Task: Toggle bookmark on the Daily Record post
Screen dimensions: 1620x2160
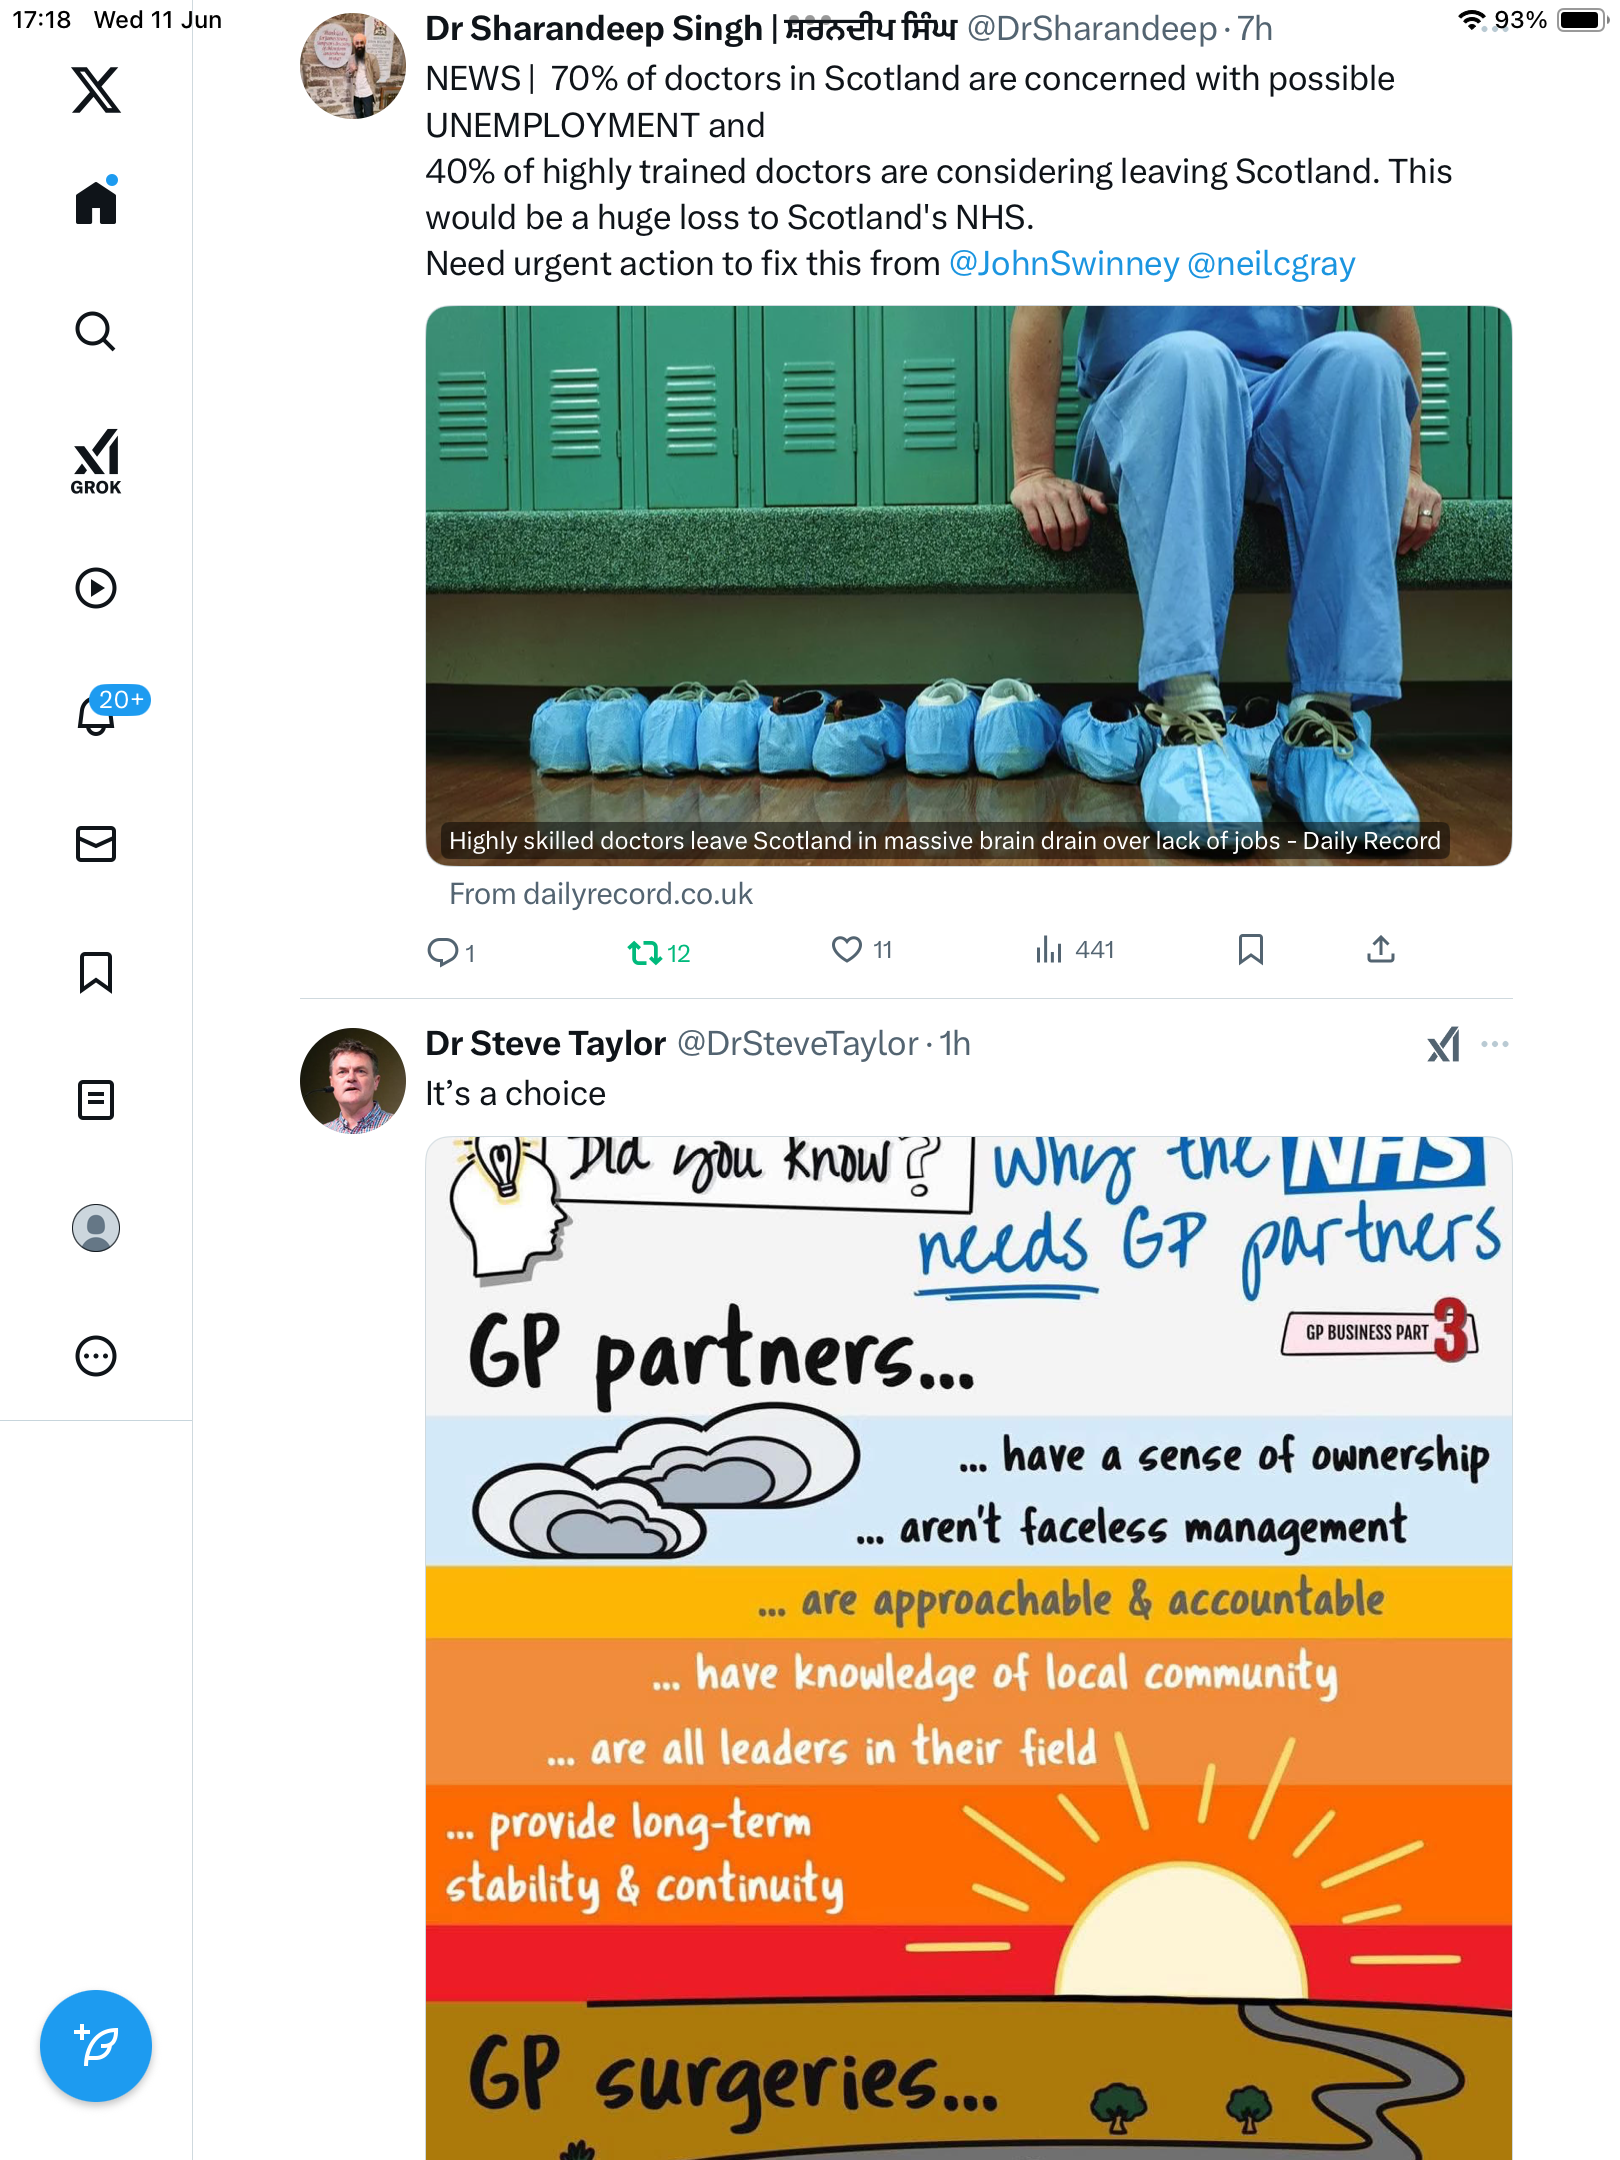Action: click(1250, 950)
